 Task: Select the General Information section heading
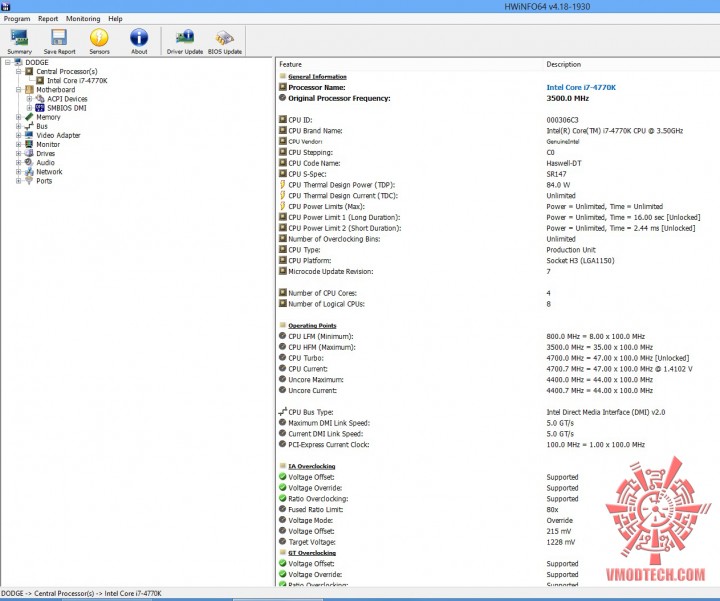click(317, 77)
